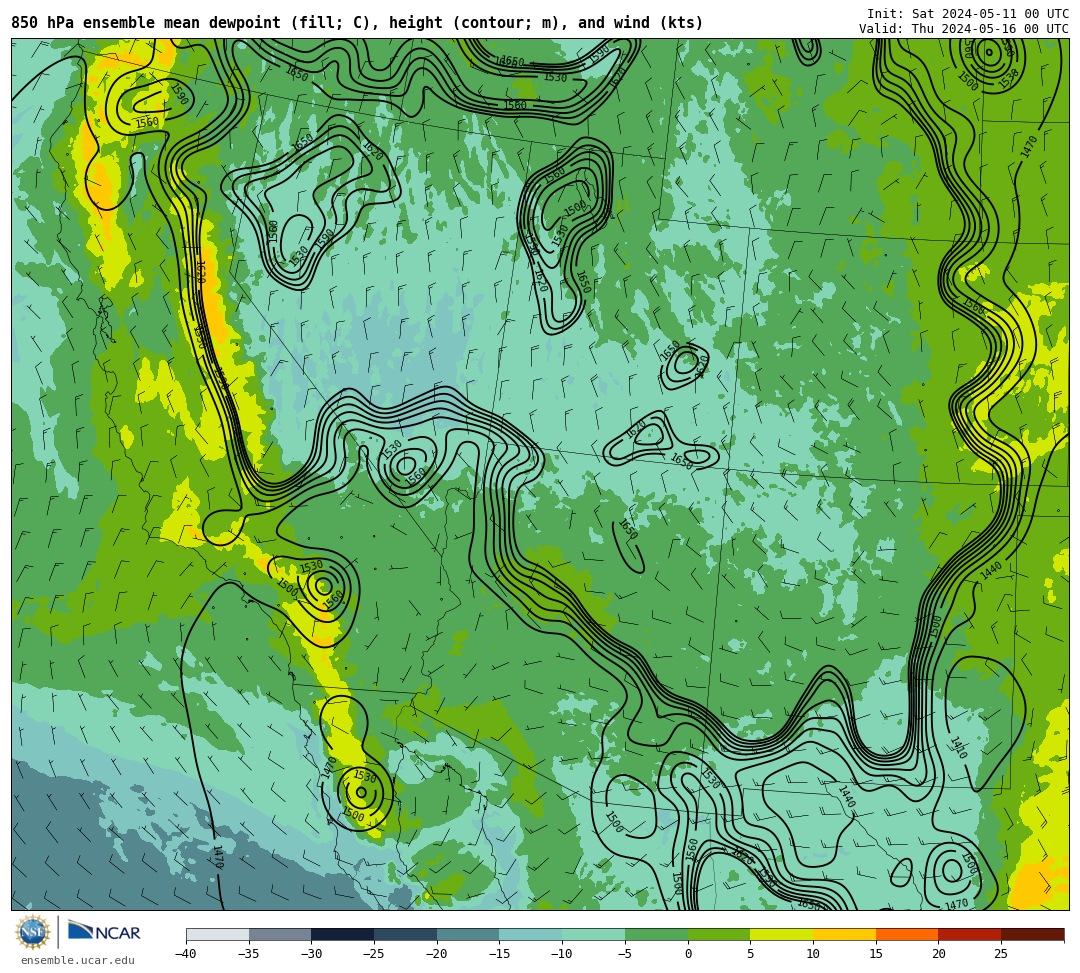
Task: Click the 10 to 15 orange-yellow swatch
Action: [844, 934]
